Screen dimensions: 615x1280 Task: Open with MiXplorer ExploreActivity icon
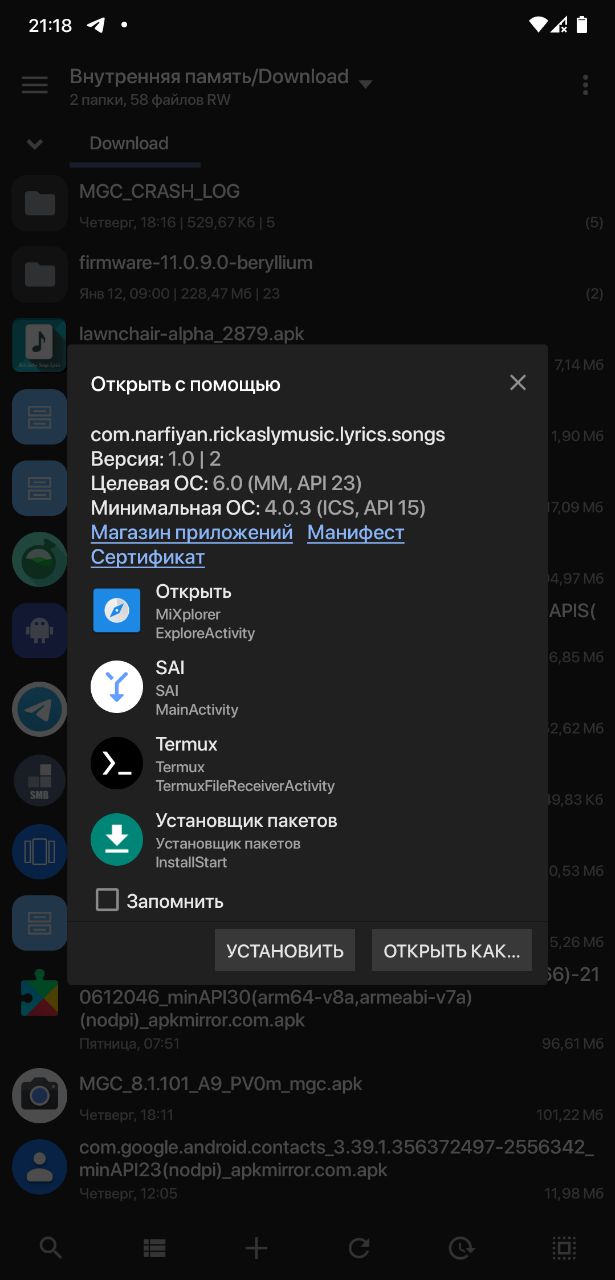tap(117, 610)
